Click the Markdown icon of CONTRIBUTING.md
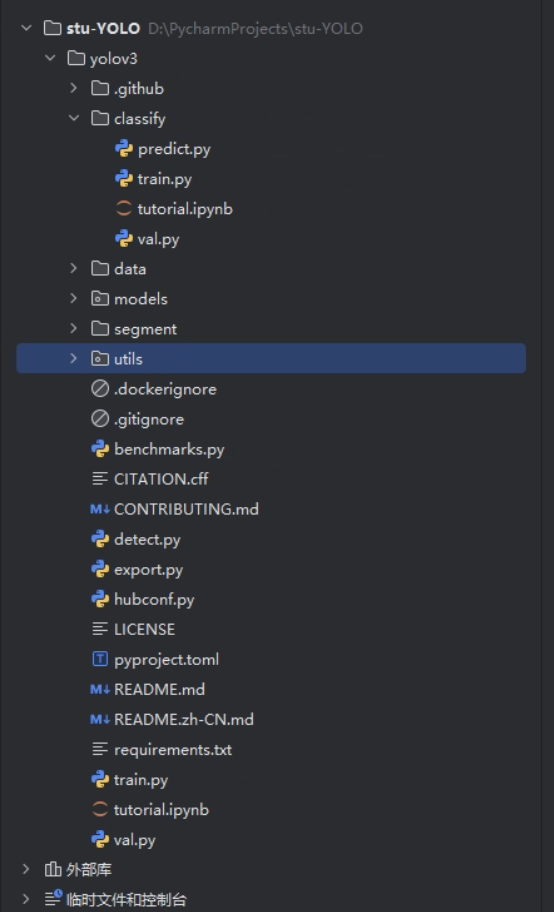The height and width of the screenshot is (912, 554). coord(100,509)
